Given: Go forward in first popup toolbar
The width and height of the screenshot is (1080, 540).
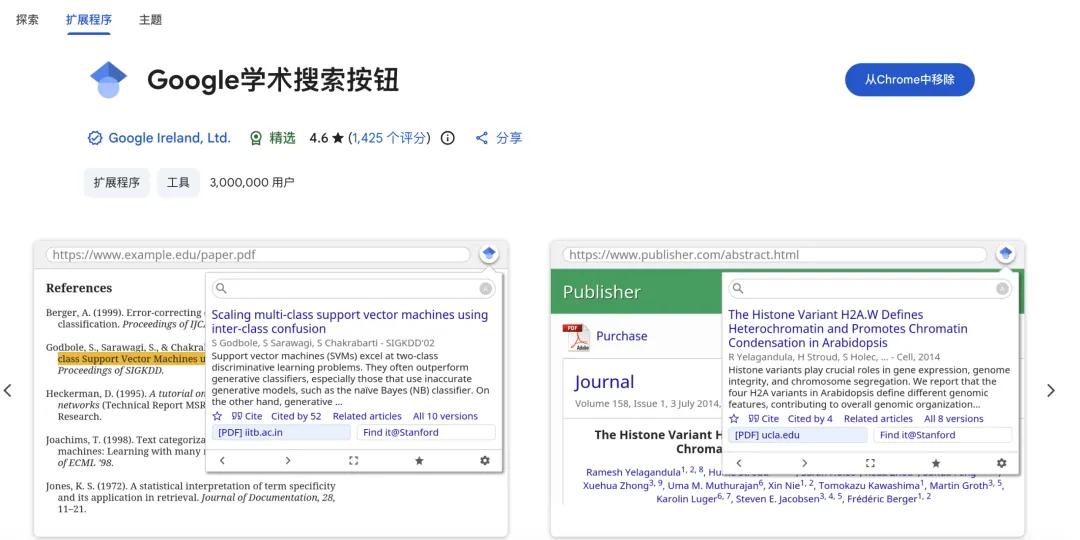Looking at the screenshot, I should click(288, 461).
